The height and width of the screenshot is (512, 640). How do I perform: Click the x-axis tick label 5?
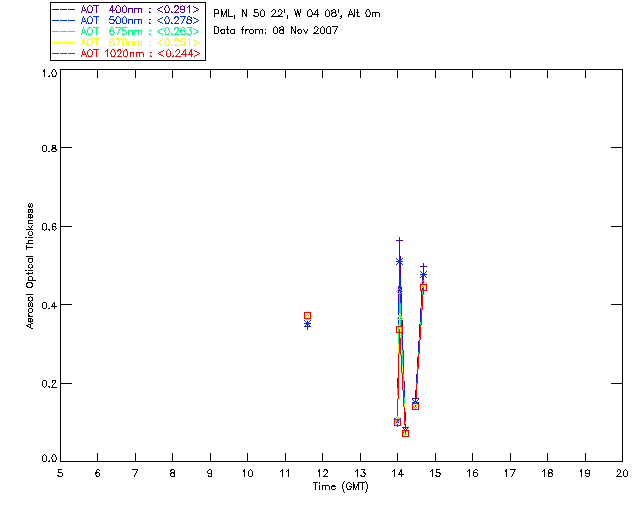[x=60, y=473]
